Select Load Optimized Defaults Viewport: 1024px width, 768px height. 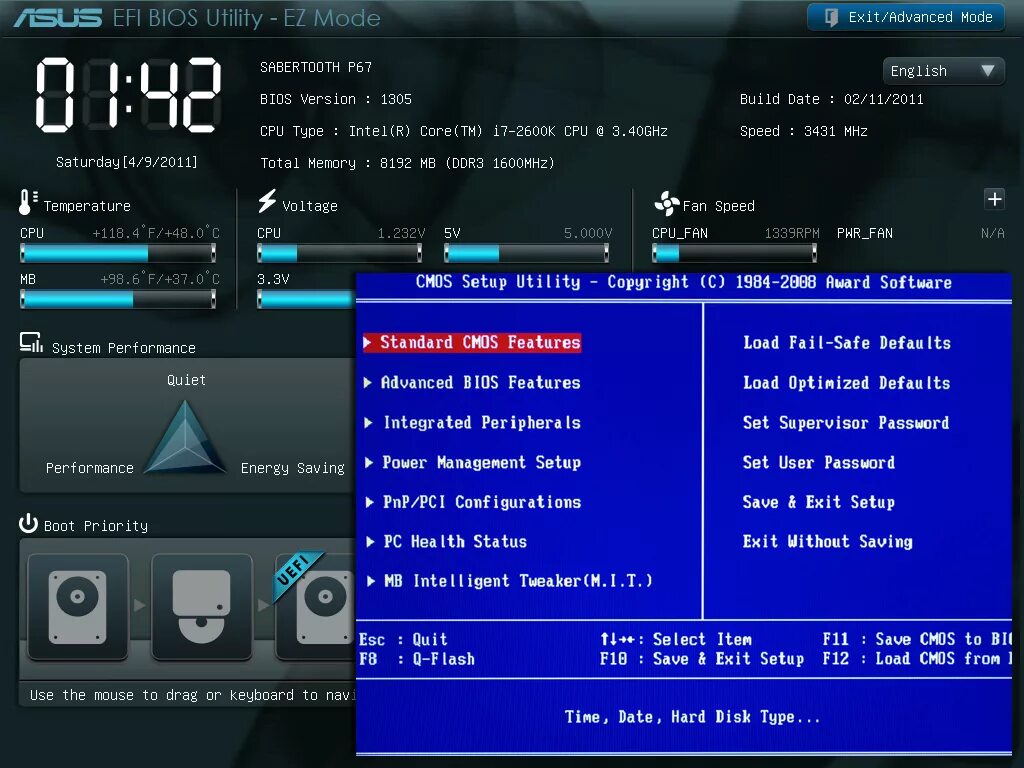coord(846,383)
